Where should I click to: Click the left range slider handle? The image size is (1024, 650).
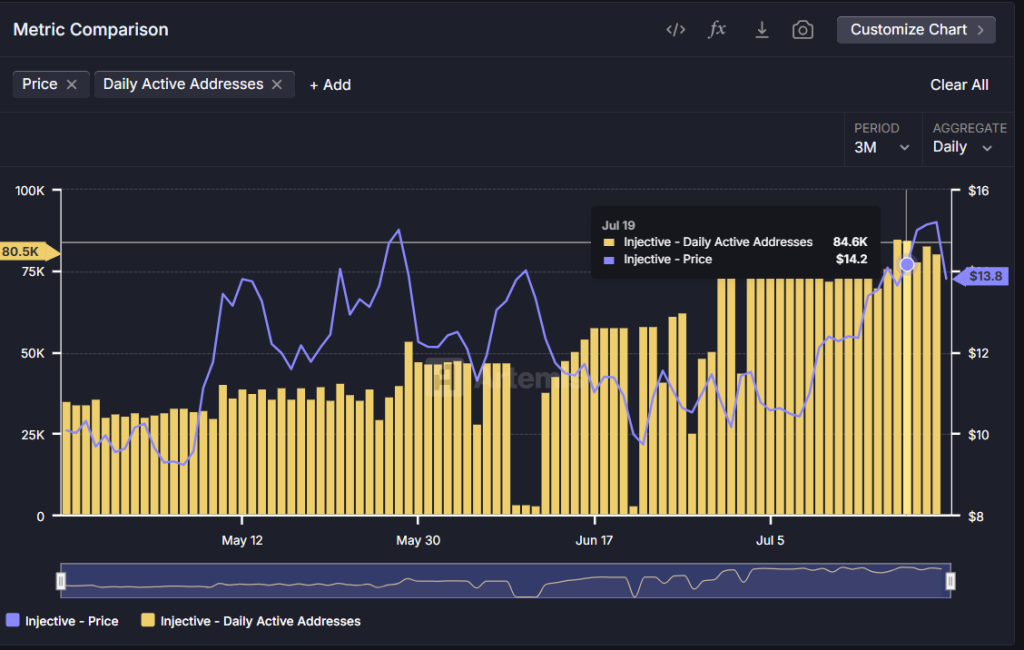pos(61,581)
